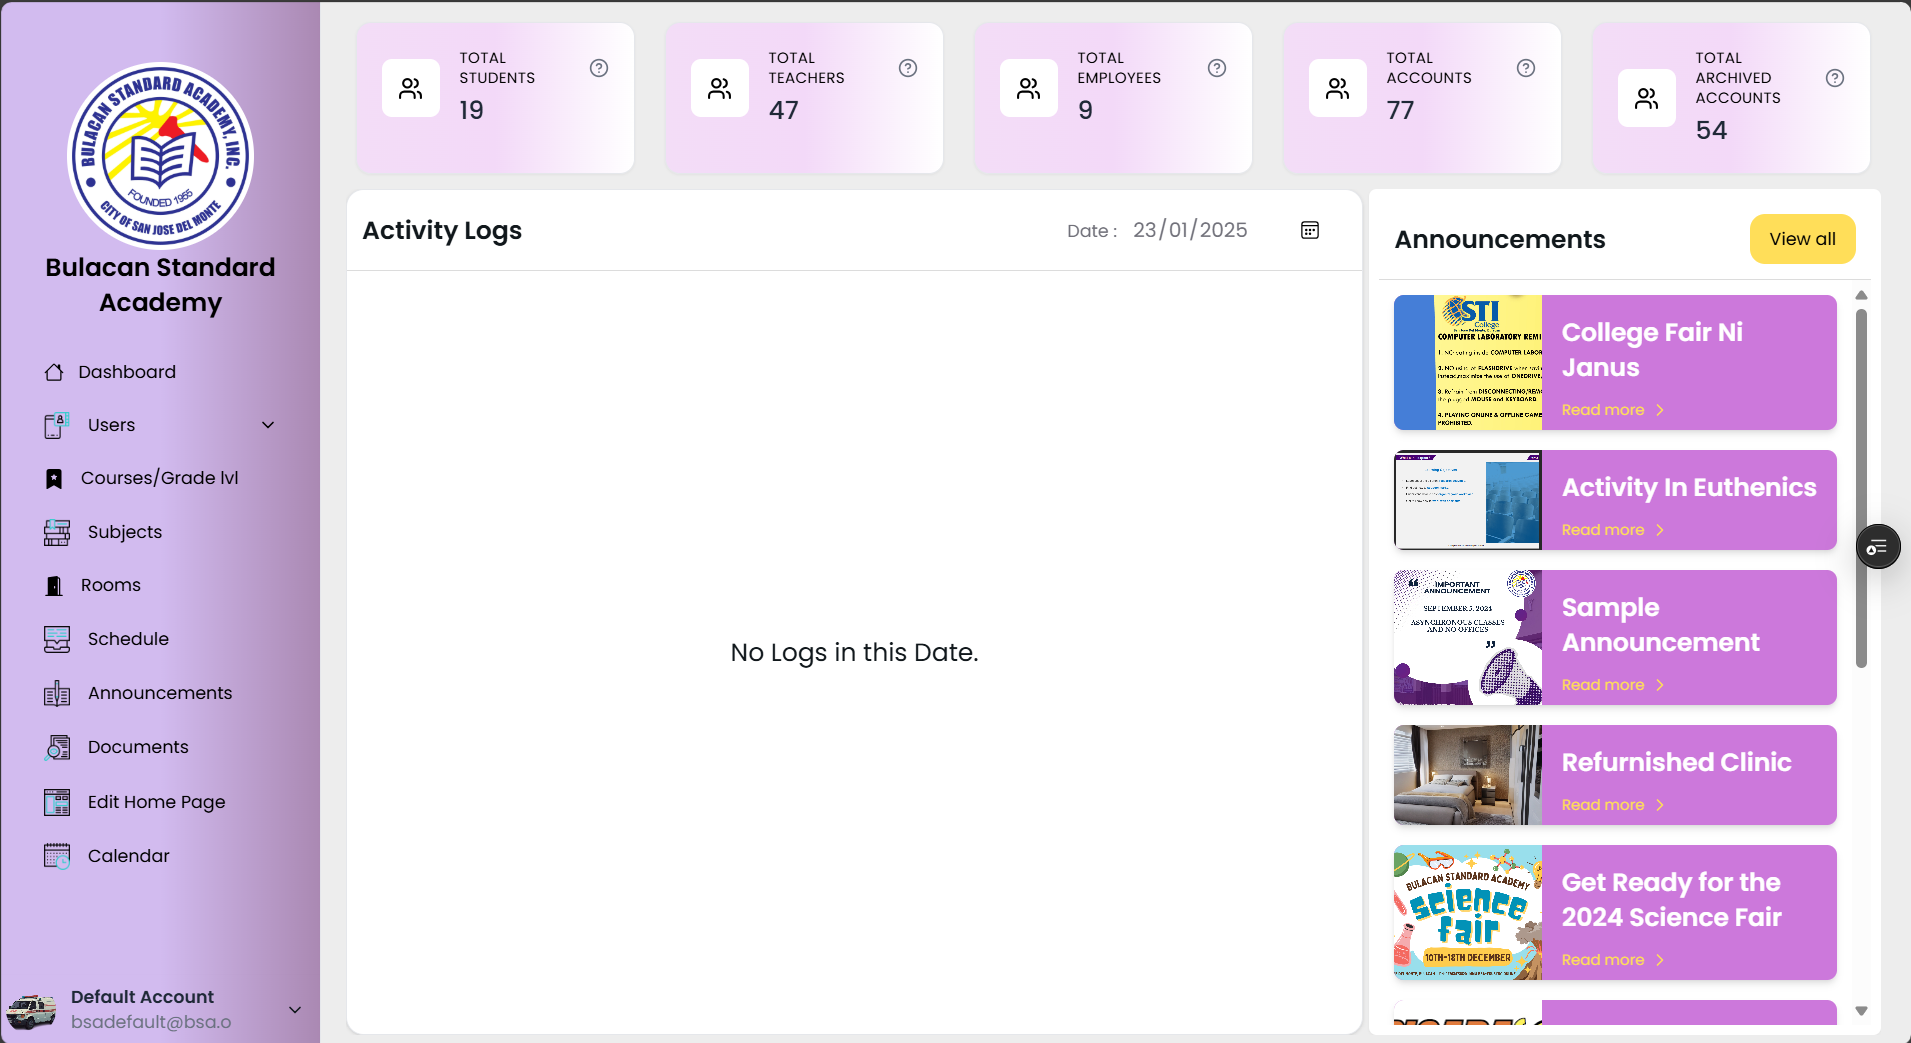Click the Subjects books icon

[x=57, y=532]
